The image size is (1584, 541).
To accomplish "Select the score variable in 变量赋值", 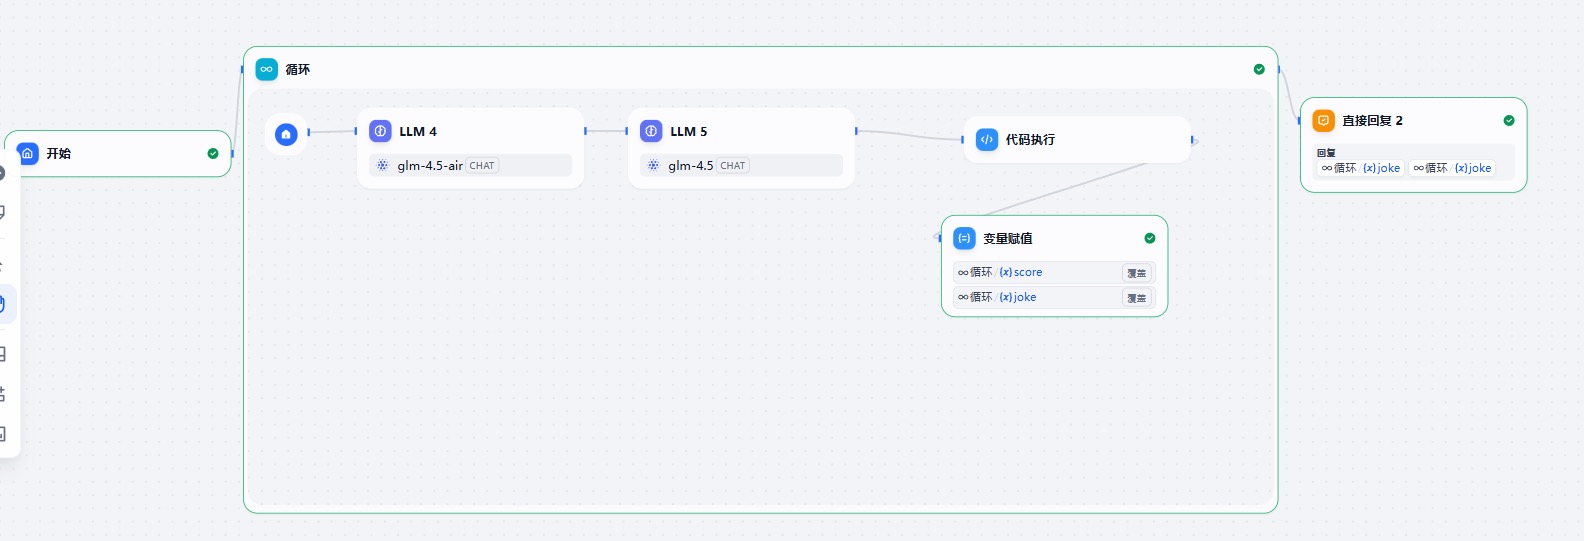I will click(1021, 272).
